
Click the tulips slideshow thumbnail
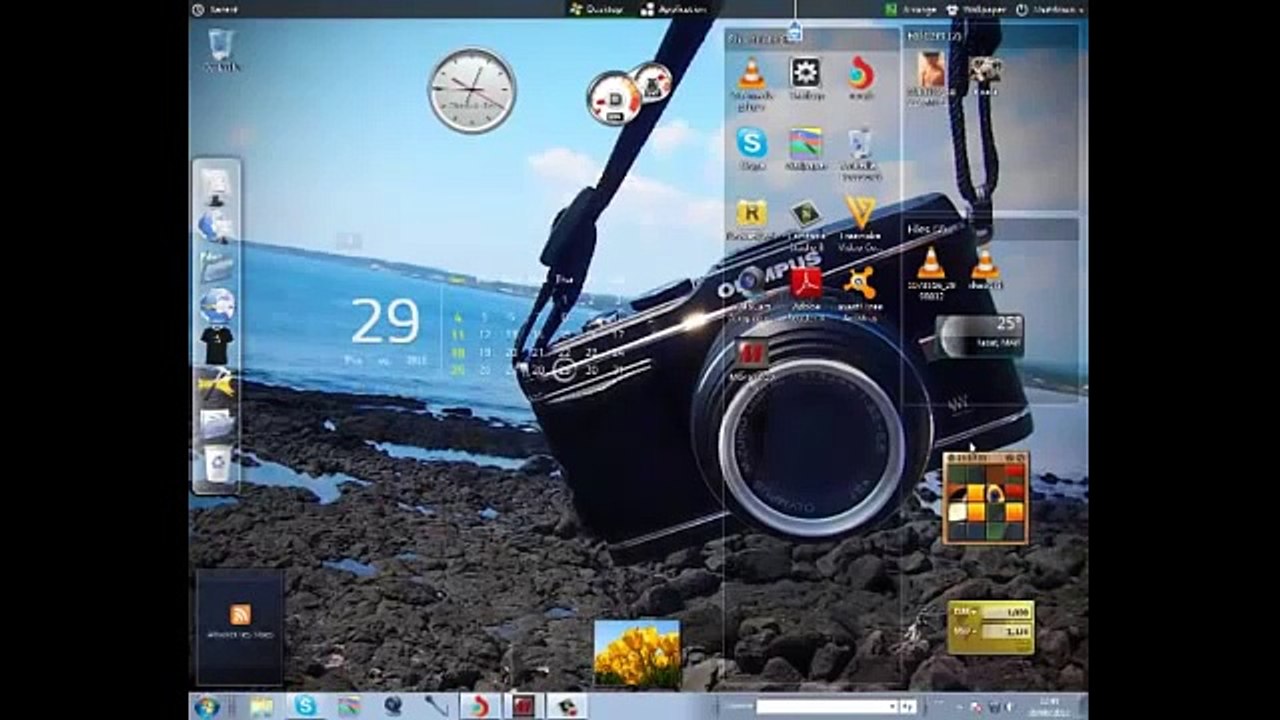(x=637, y=653)
